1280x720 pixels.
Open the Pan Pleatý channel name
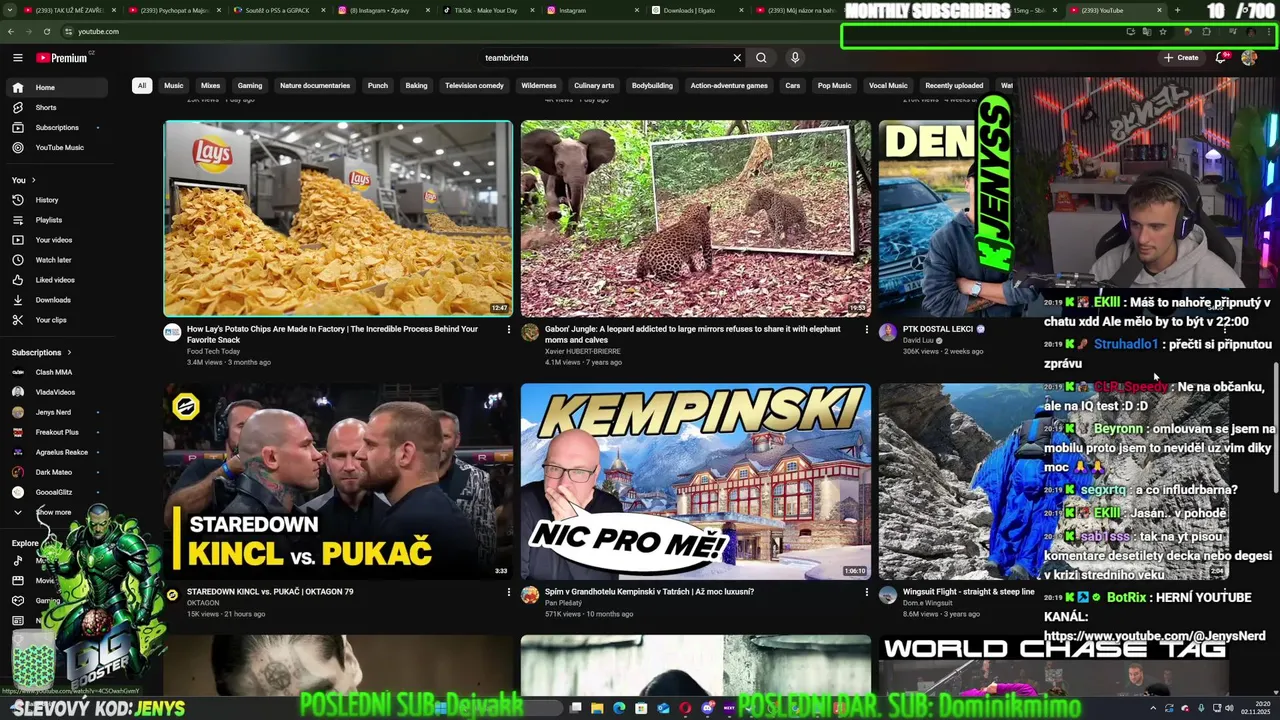[564, 603]
